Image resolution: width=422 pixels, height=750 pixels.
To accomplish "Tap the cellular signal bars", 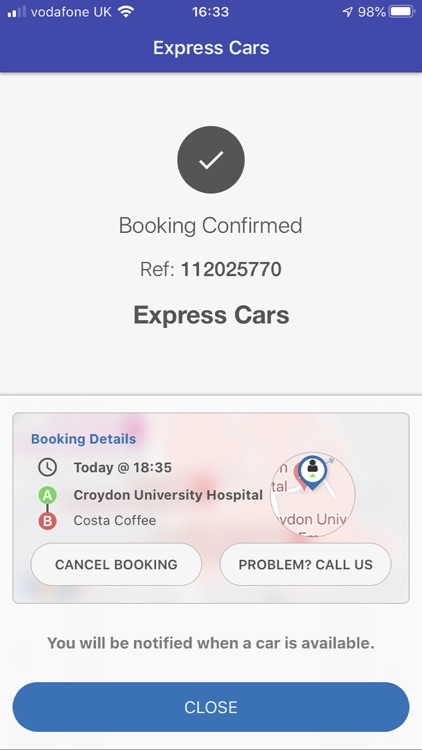I will pos(17,12).
